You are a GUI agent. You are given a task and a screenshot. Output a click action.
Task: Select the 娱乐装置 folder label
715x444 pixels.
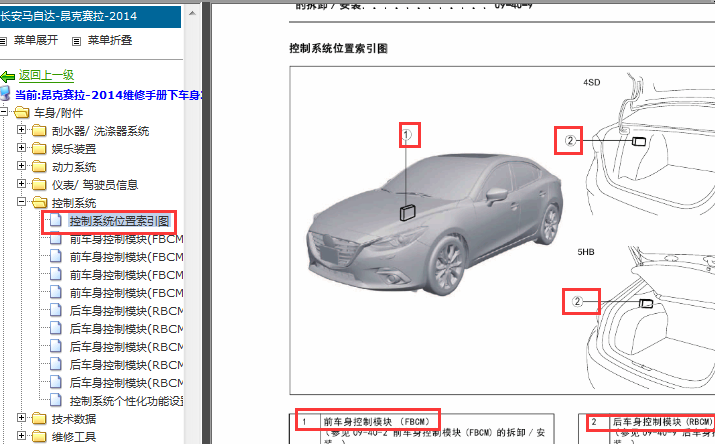(x=74, y=149)
